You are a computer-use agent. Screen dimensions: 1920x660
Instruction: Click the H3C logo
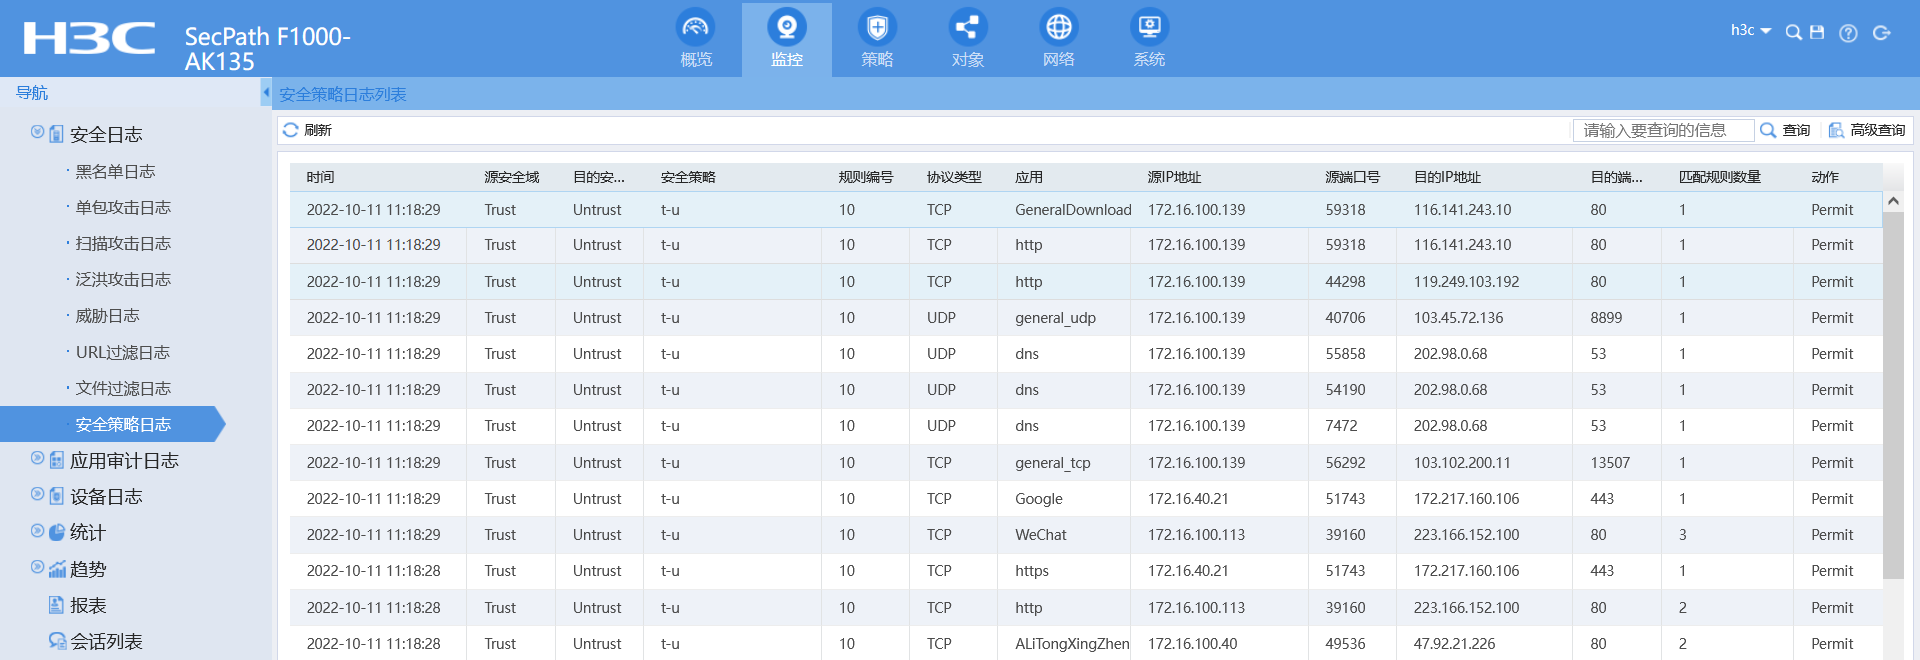[89, 38]
